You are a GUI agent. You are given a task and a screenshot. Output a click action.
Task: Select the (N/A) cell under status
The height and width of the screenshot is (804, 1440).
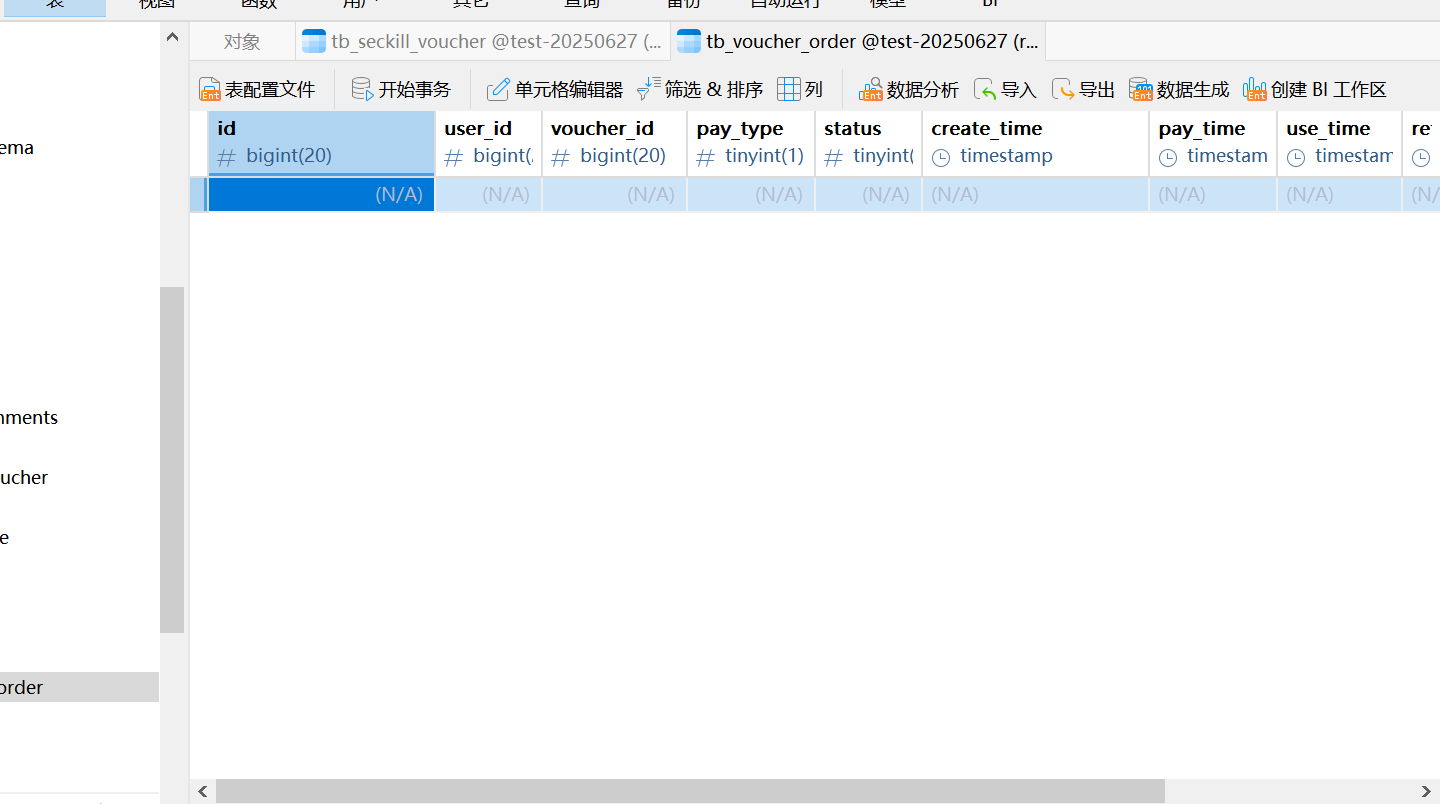tap(869, 194)
